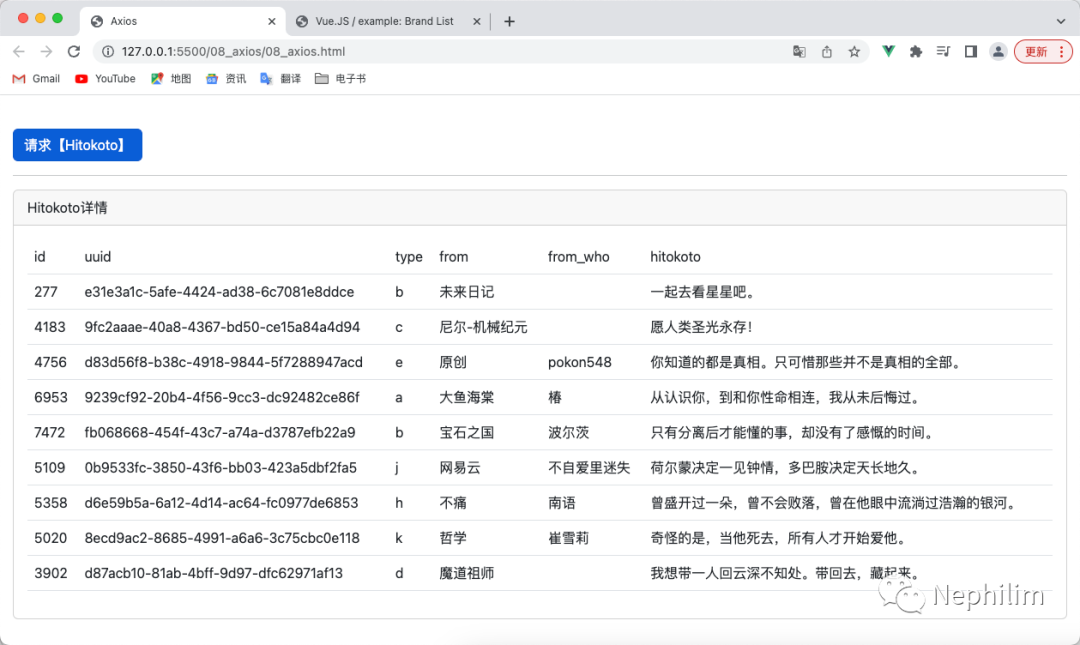Click the from_who cell 波尔茨
The image size is (1080, 645).
pos(568,433)
